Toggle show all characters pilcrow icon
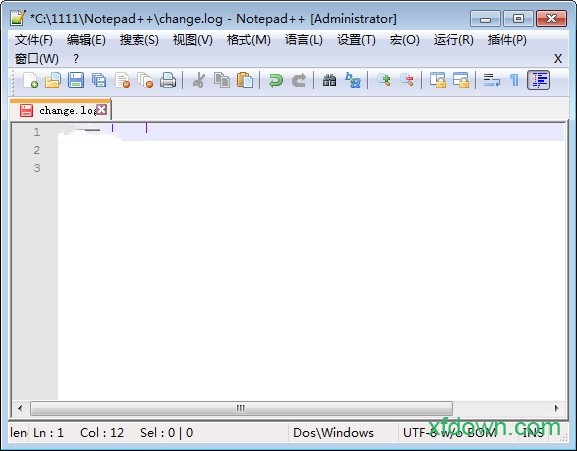Screen dimensions: 577x451 click(514, 80)
